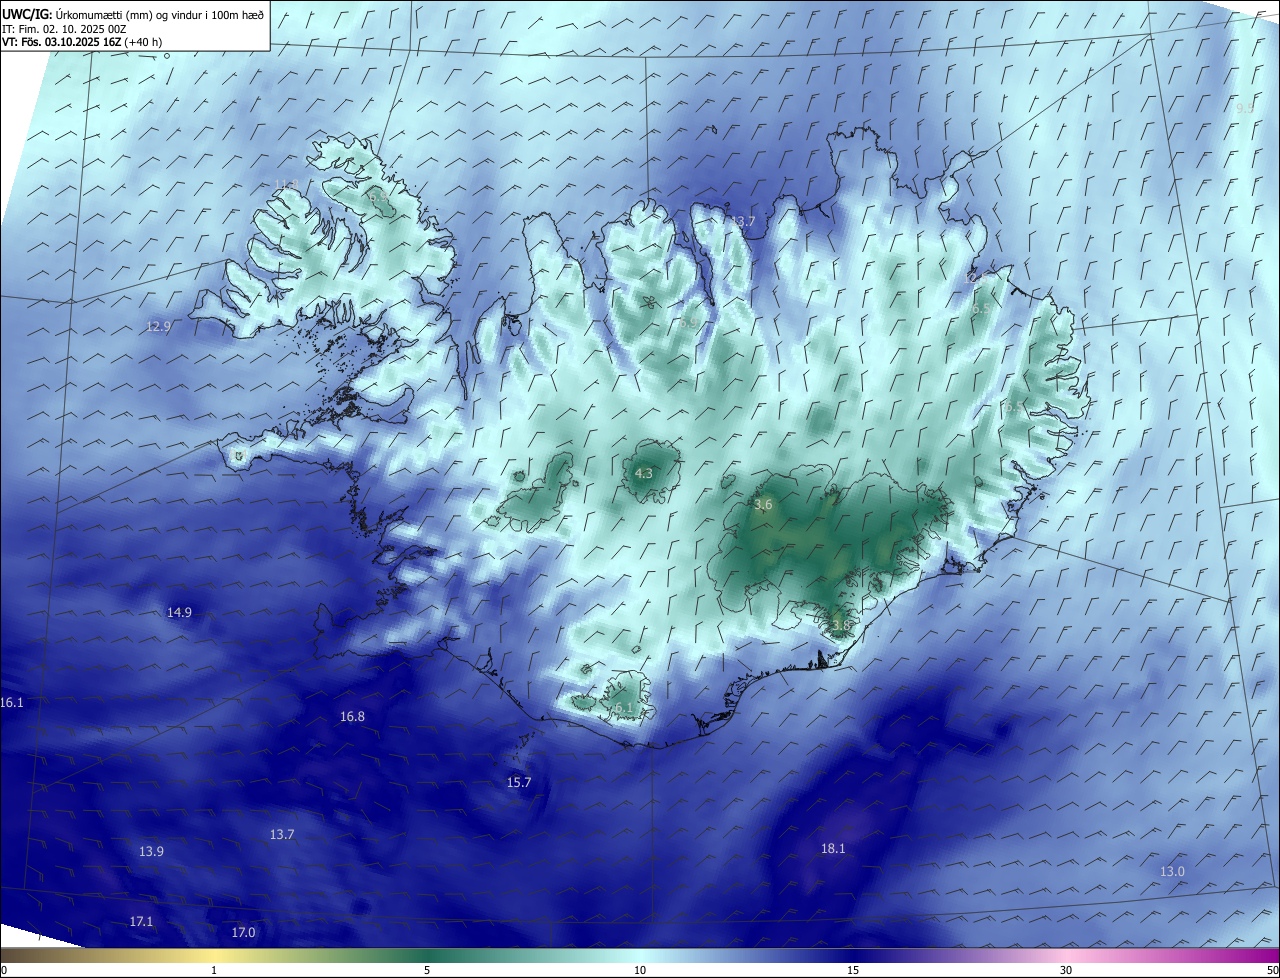Click the 16.8 value label on the map
Screen dimensions: 1280x978
pos(352,716)
